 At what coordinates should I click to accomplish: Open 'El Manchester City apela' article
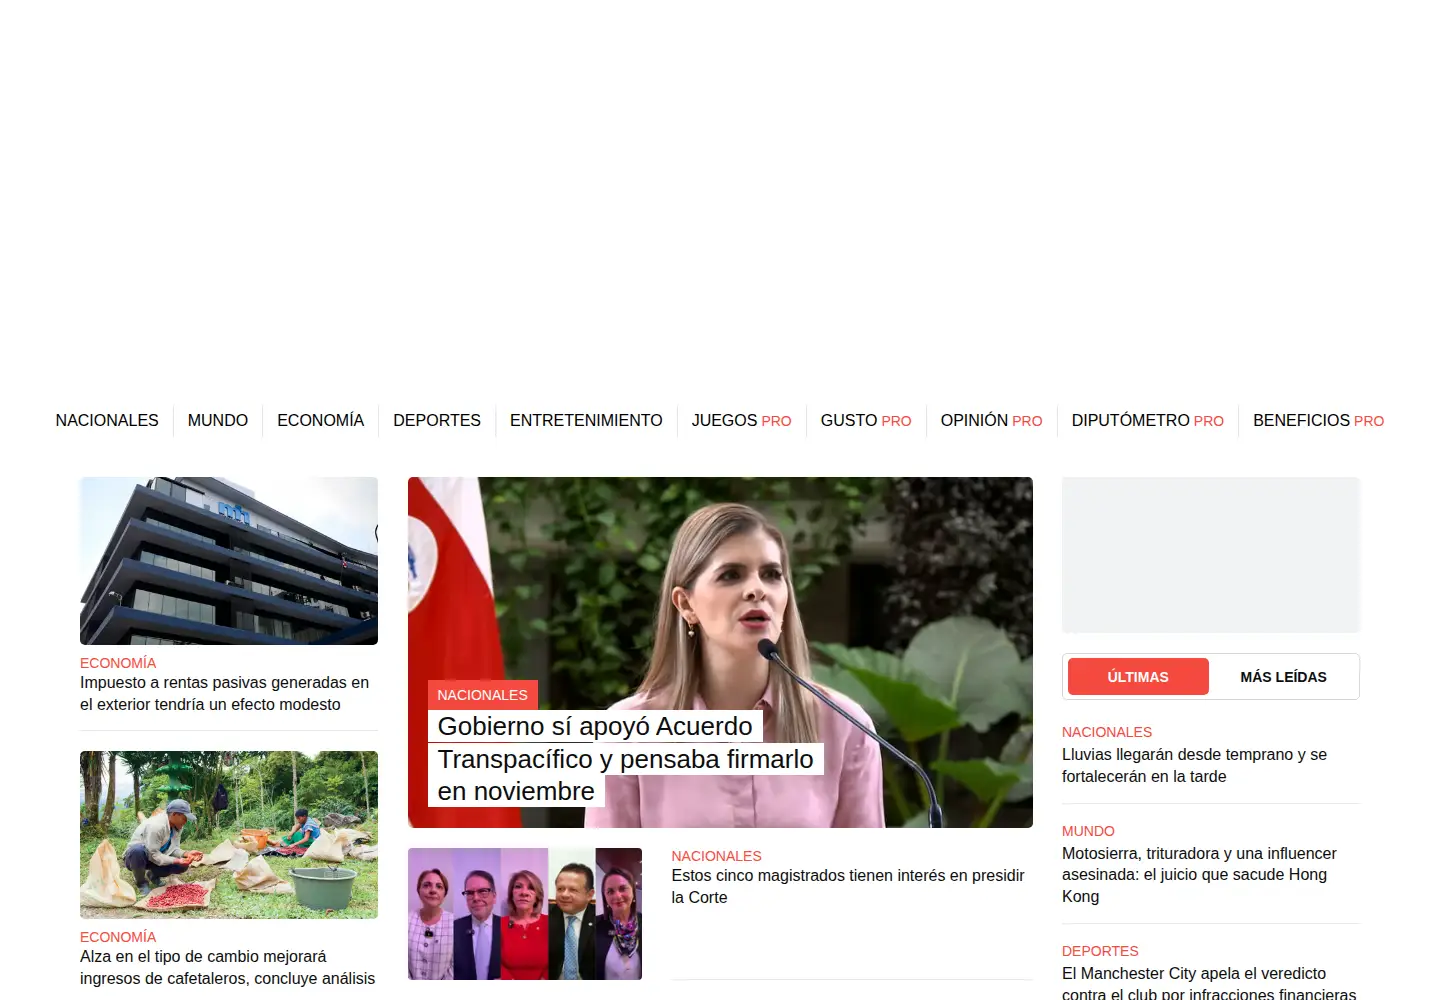pyautogui.click(x=1209, y=982)
